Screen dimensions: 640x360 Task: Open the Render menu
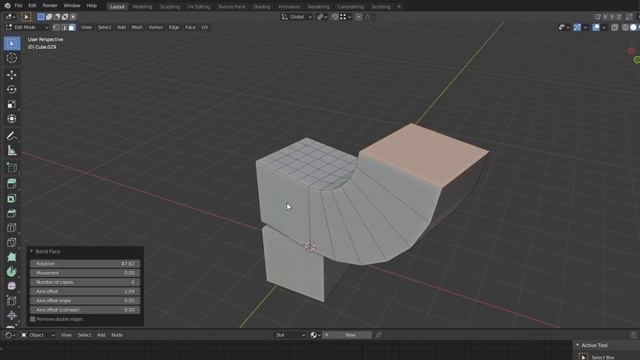click(x=50, y=6)
